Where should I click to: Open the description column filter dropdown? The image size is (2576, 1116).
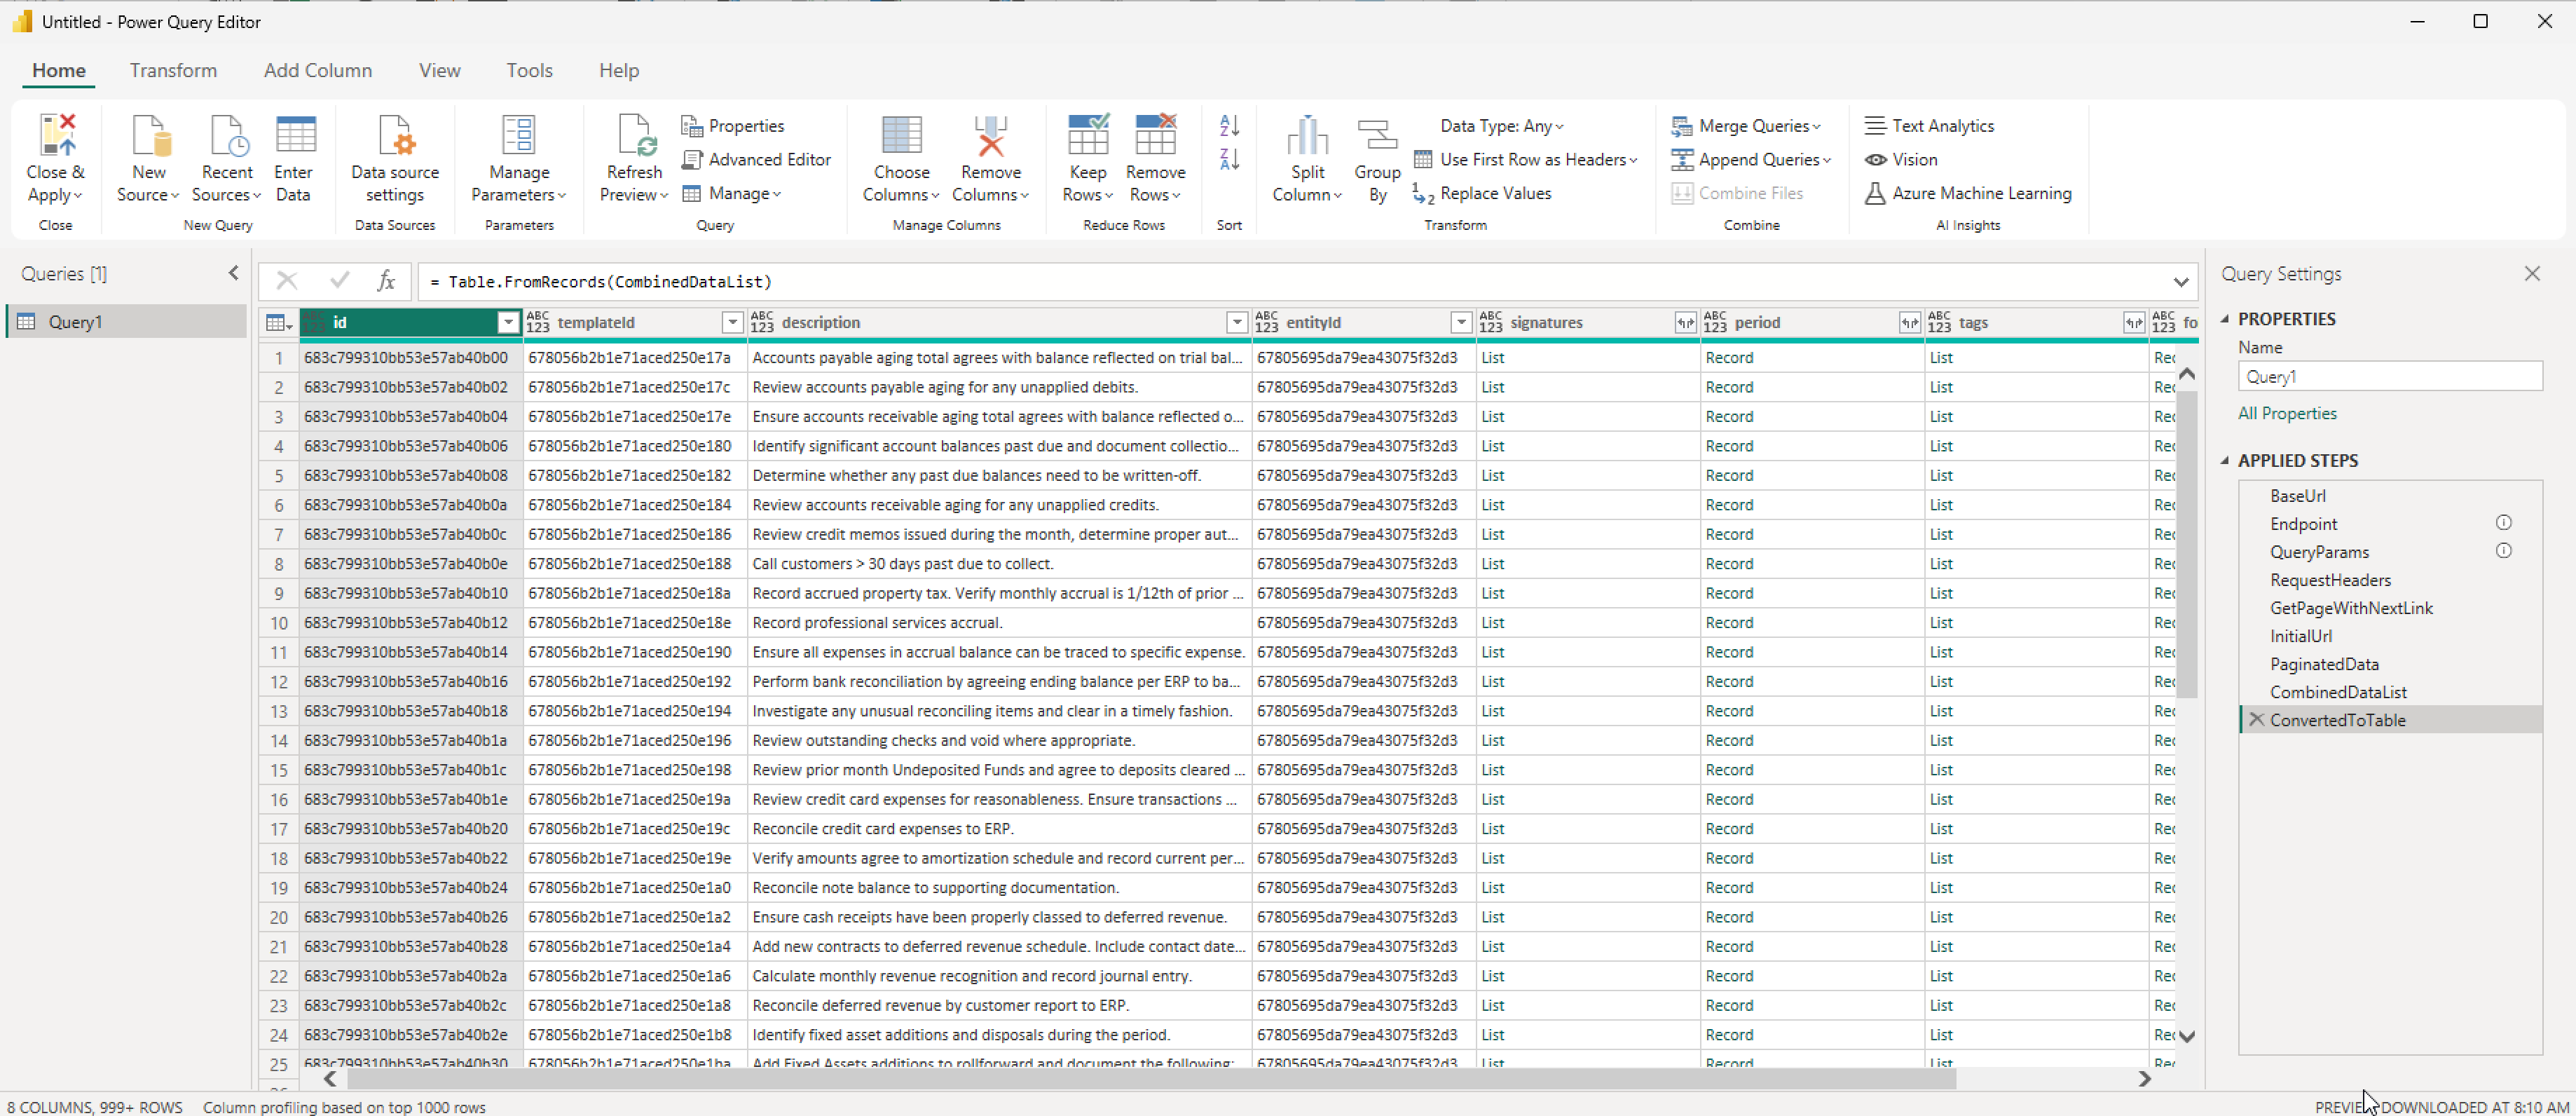pyautogui.click(x=1237, y=322)
